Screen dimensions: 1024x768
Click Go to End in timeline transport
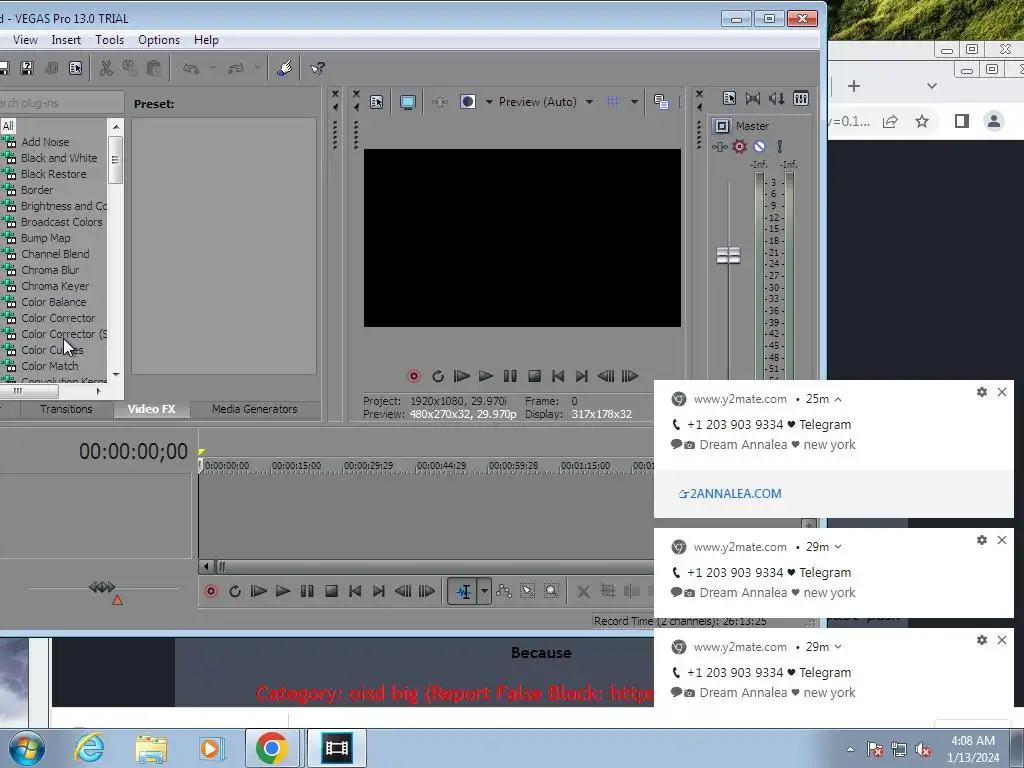click(379, 592)
